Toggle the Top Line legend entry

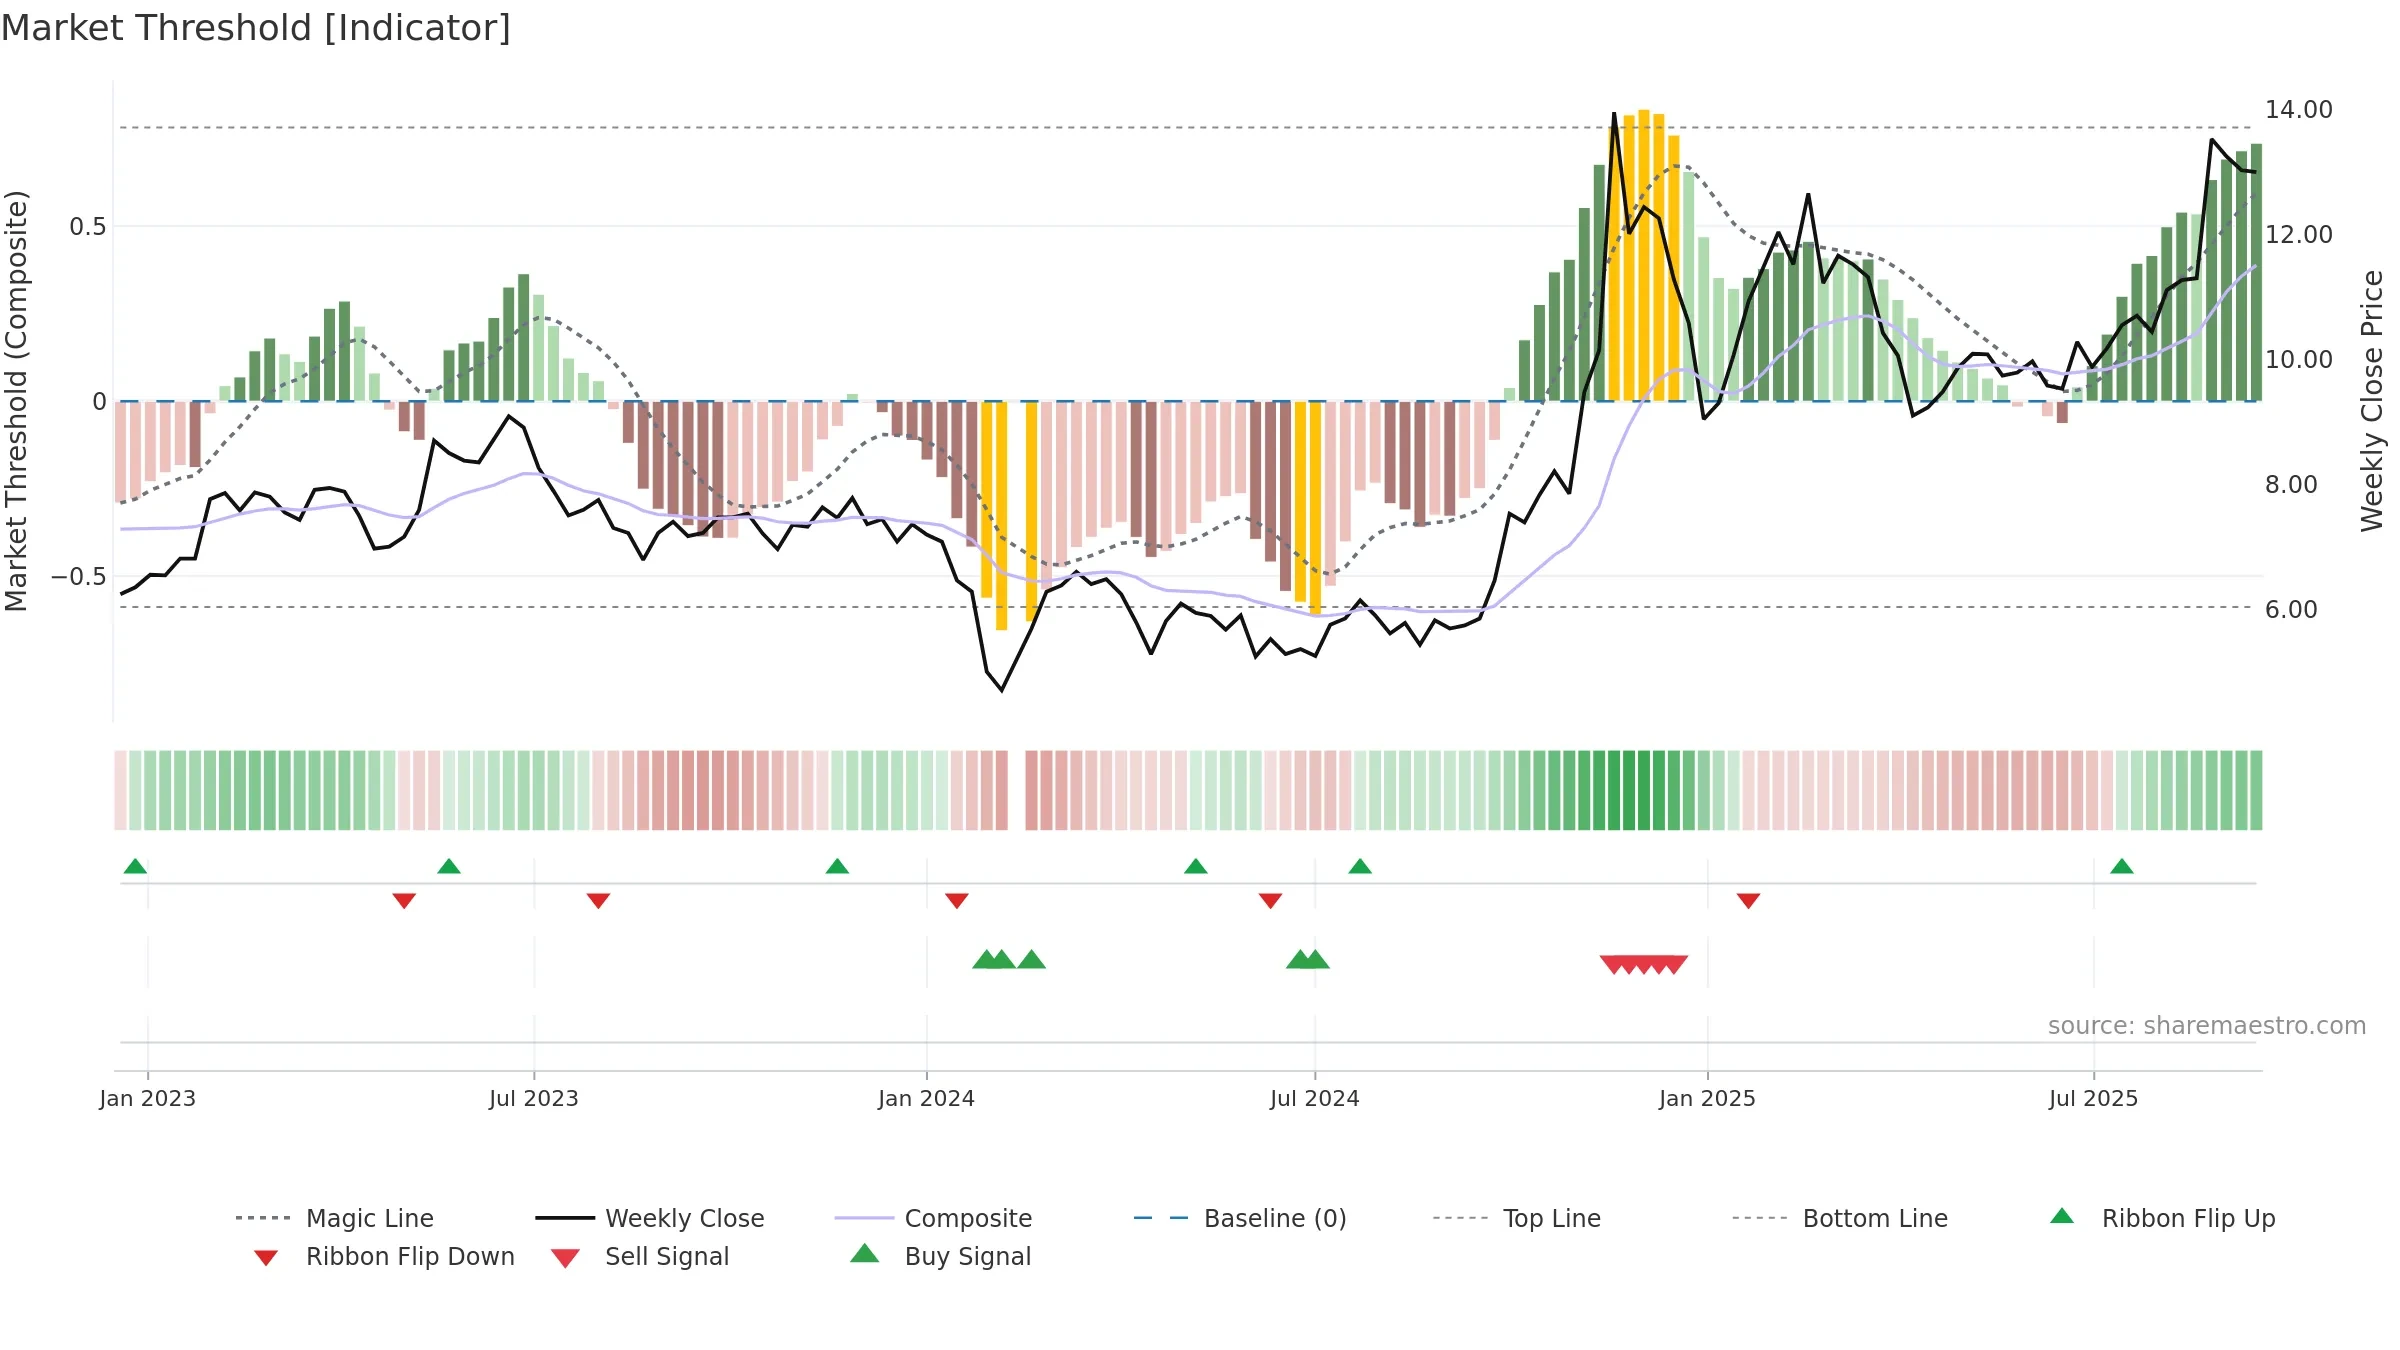[1517, 1218]
